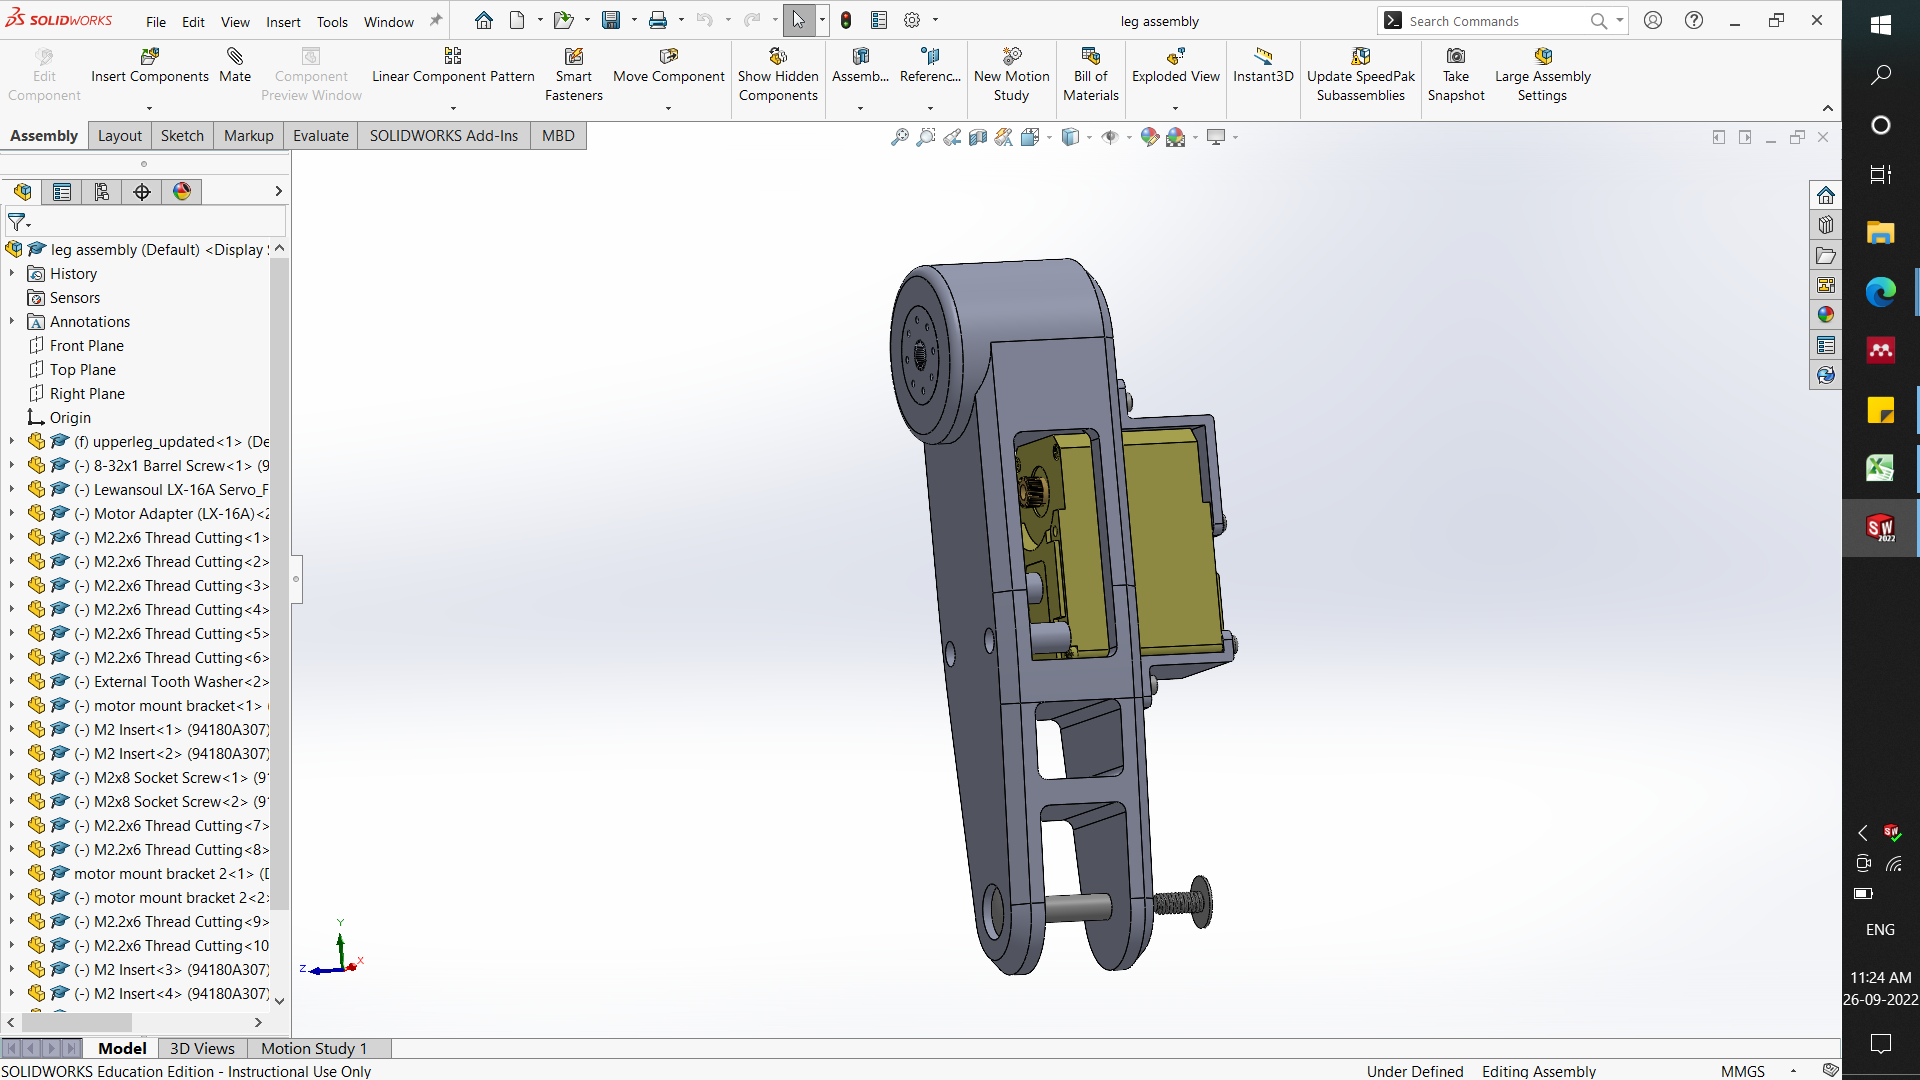Select the Zoom to Area tool
Viewport: 1920px width, 1080px height.
click(926, 137)
